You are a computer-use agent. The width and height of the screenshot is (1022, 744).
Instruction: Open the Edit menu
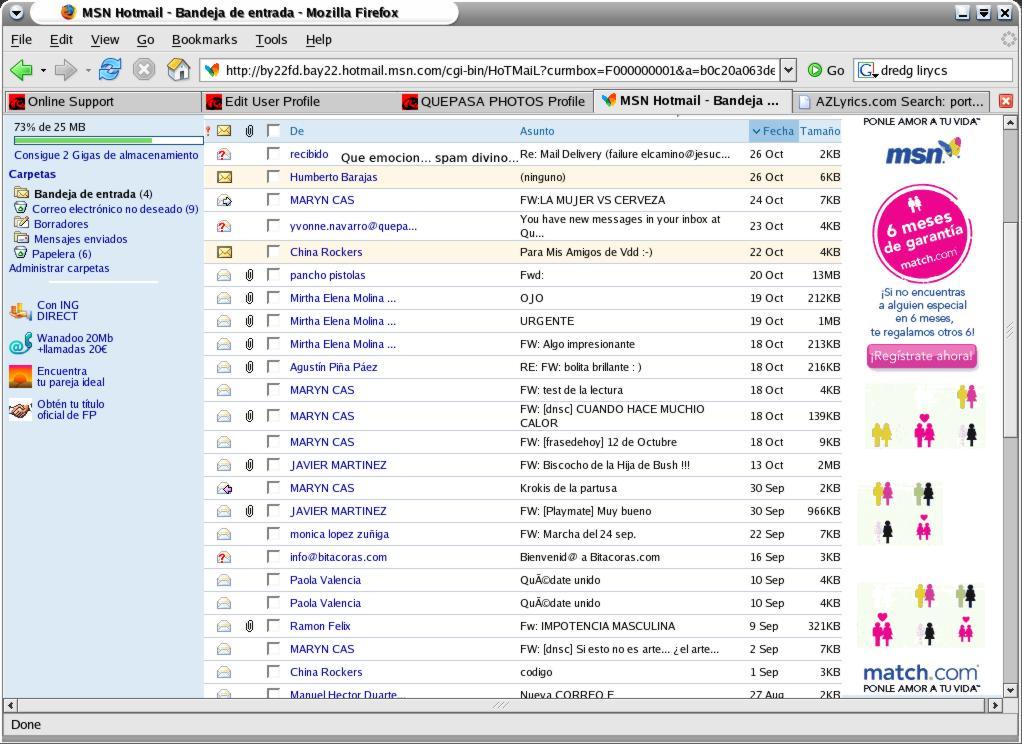click(61, 40)
